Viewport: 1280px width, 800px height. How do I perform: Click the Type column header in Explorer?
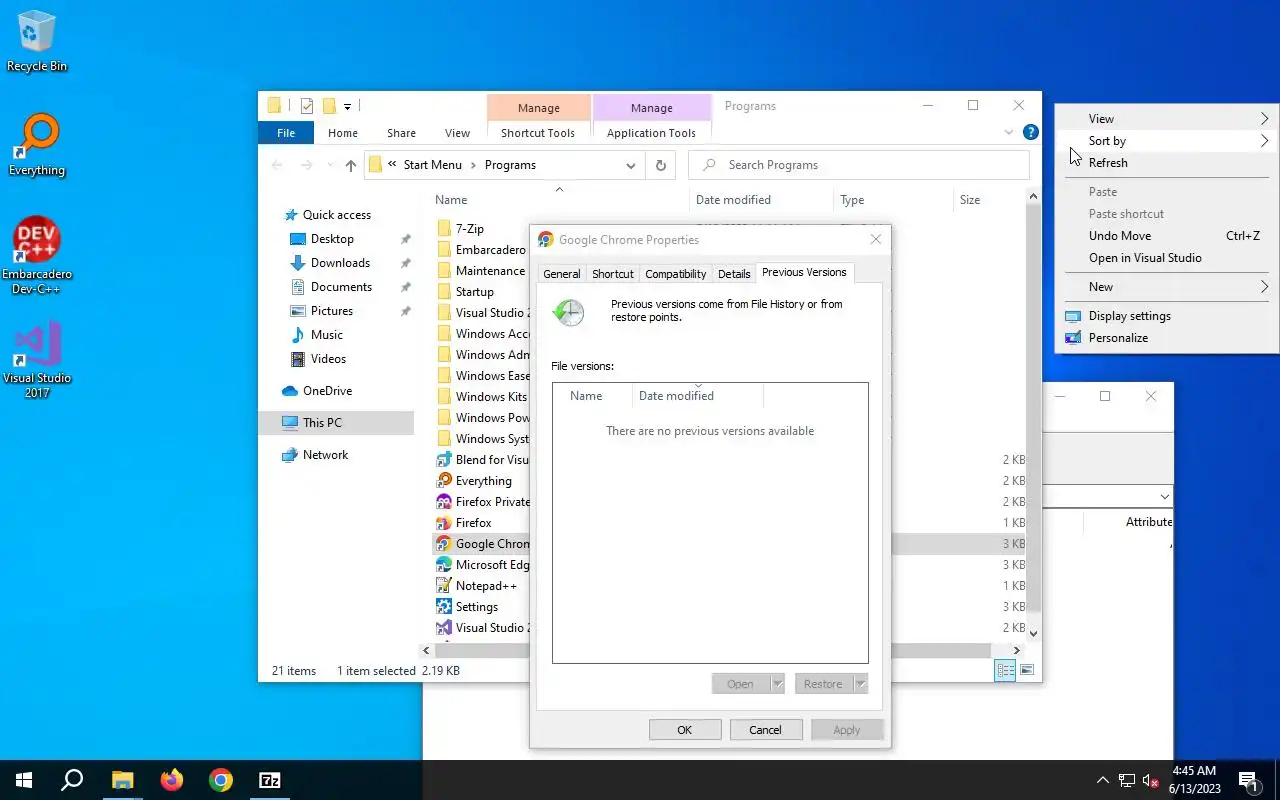click(x=892, y=200)
